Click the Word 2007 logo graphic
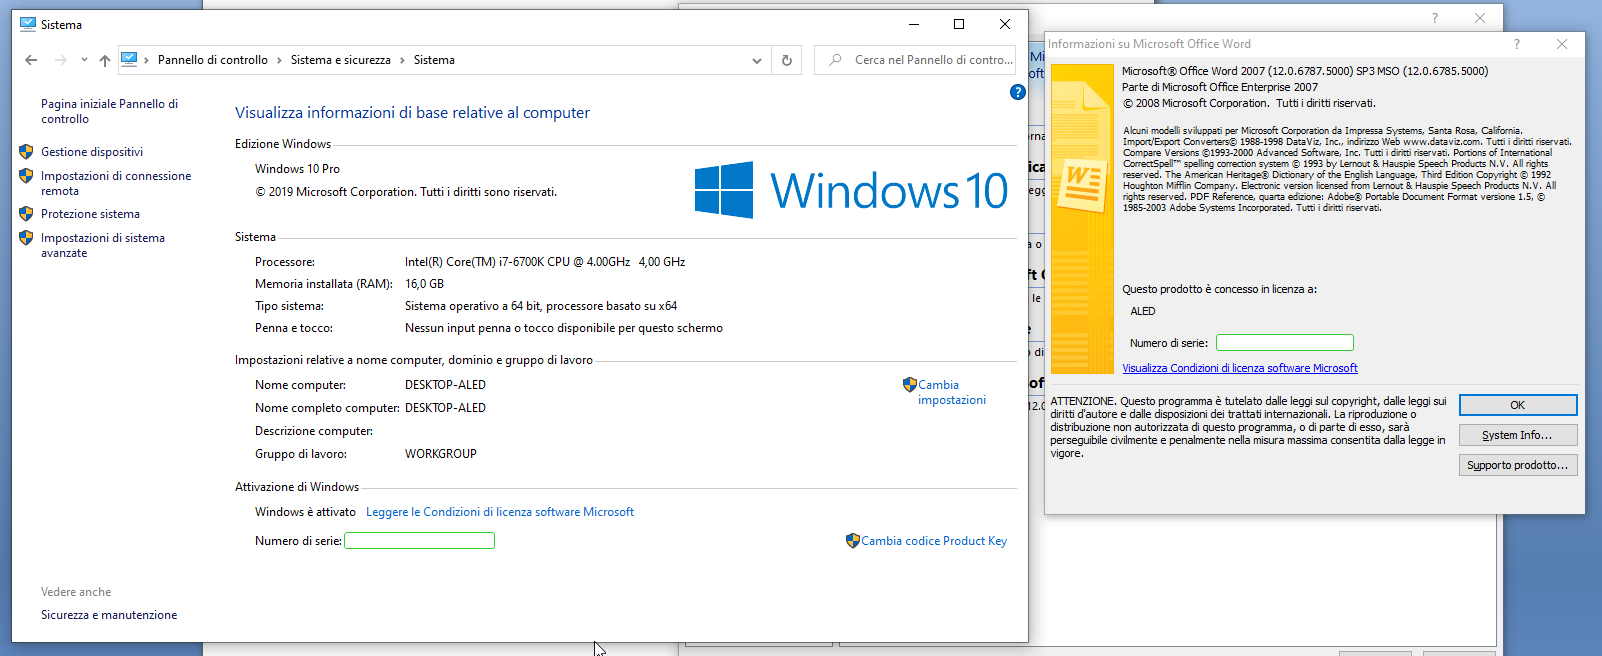This screenshot has width=1602, height=656. pyautogui.click(x=1083, y=219)
